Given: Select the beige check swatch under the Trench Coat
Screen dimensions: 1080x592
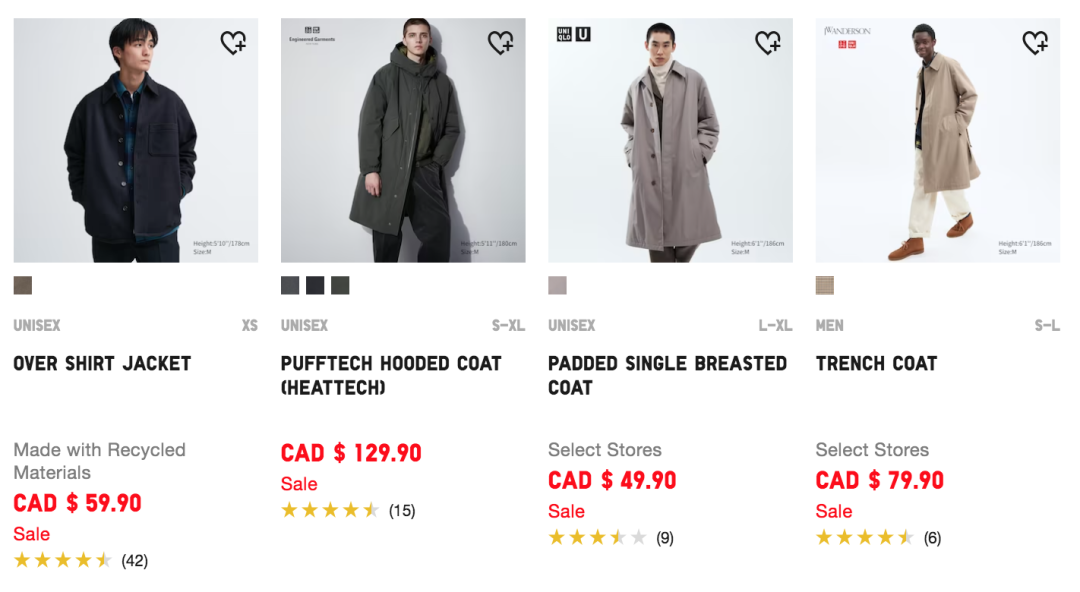Looking at the screenshot, I should click(825, 285).
